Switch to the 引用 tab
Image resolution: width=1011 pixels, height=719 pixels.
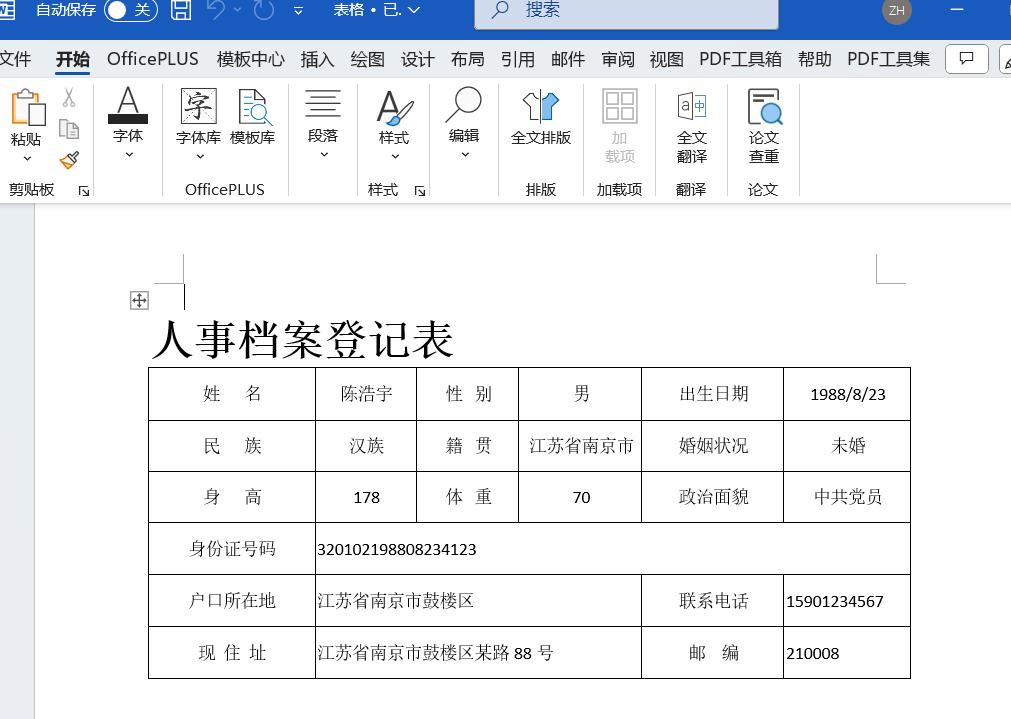click(x=518, y=59)
